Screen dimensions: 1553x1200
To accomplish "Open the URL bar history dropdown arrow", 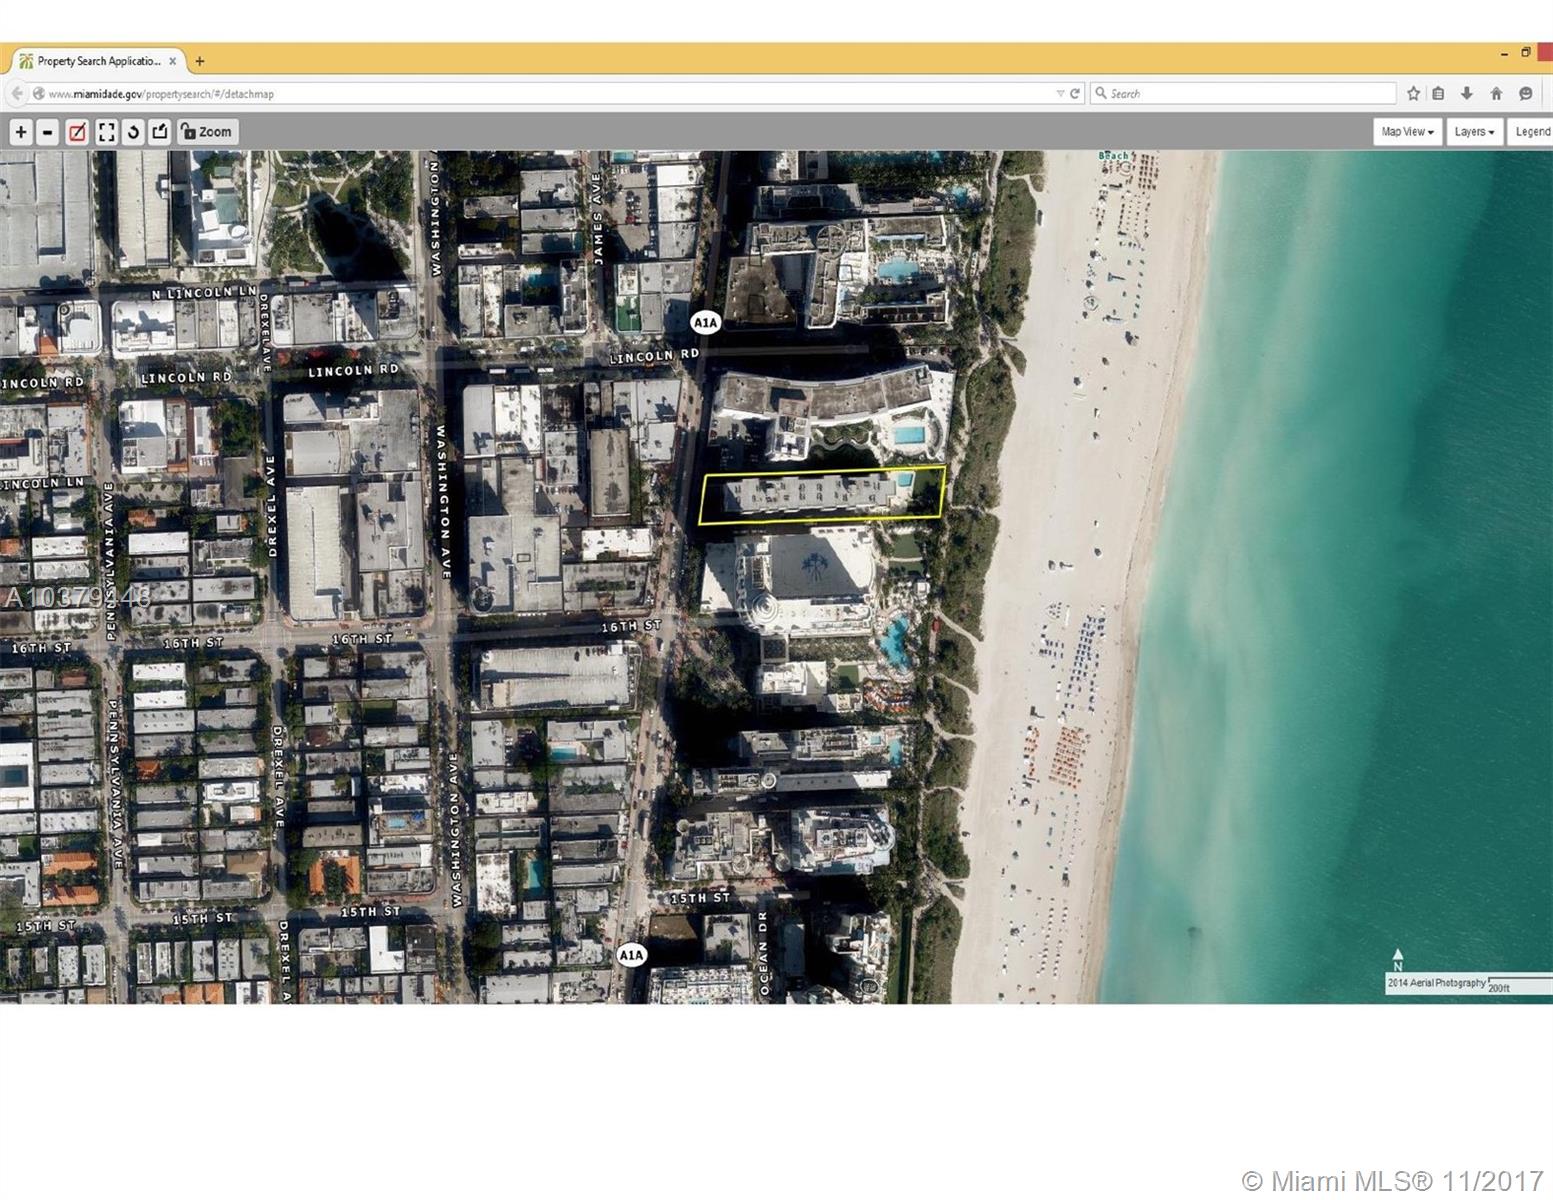I will point(1060,93).
